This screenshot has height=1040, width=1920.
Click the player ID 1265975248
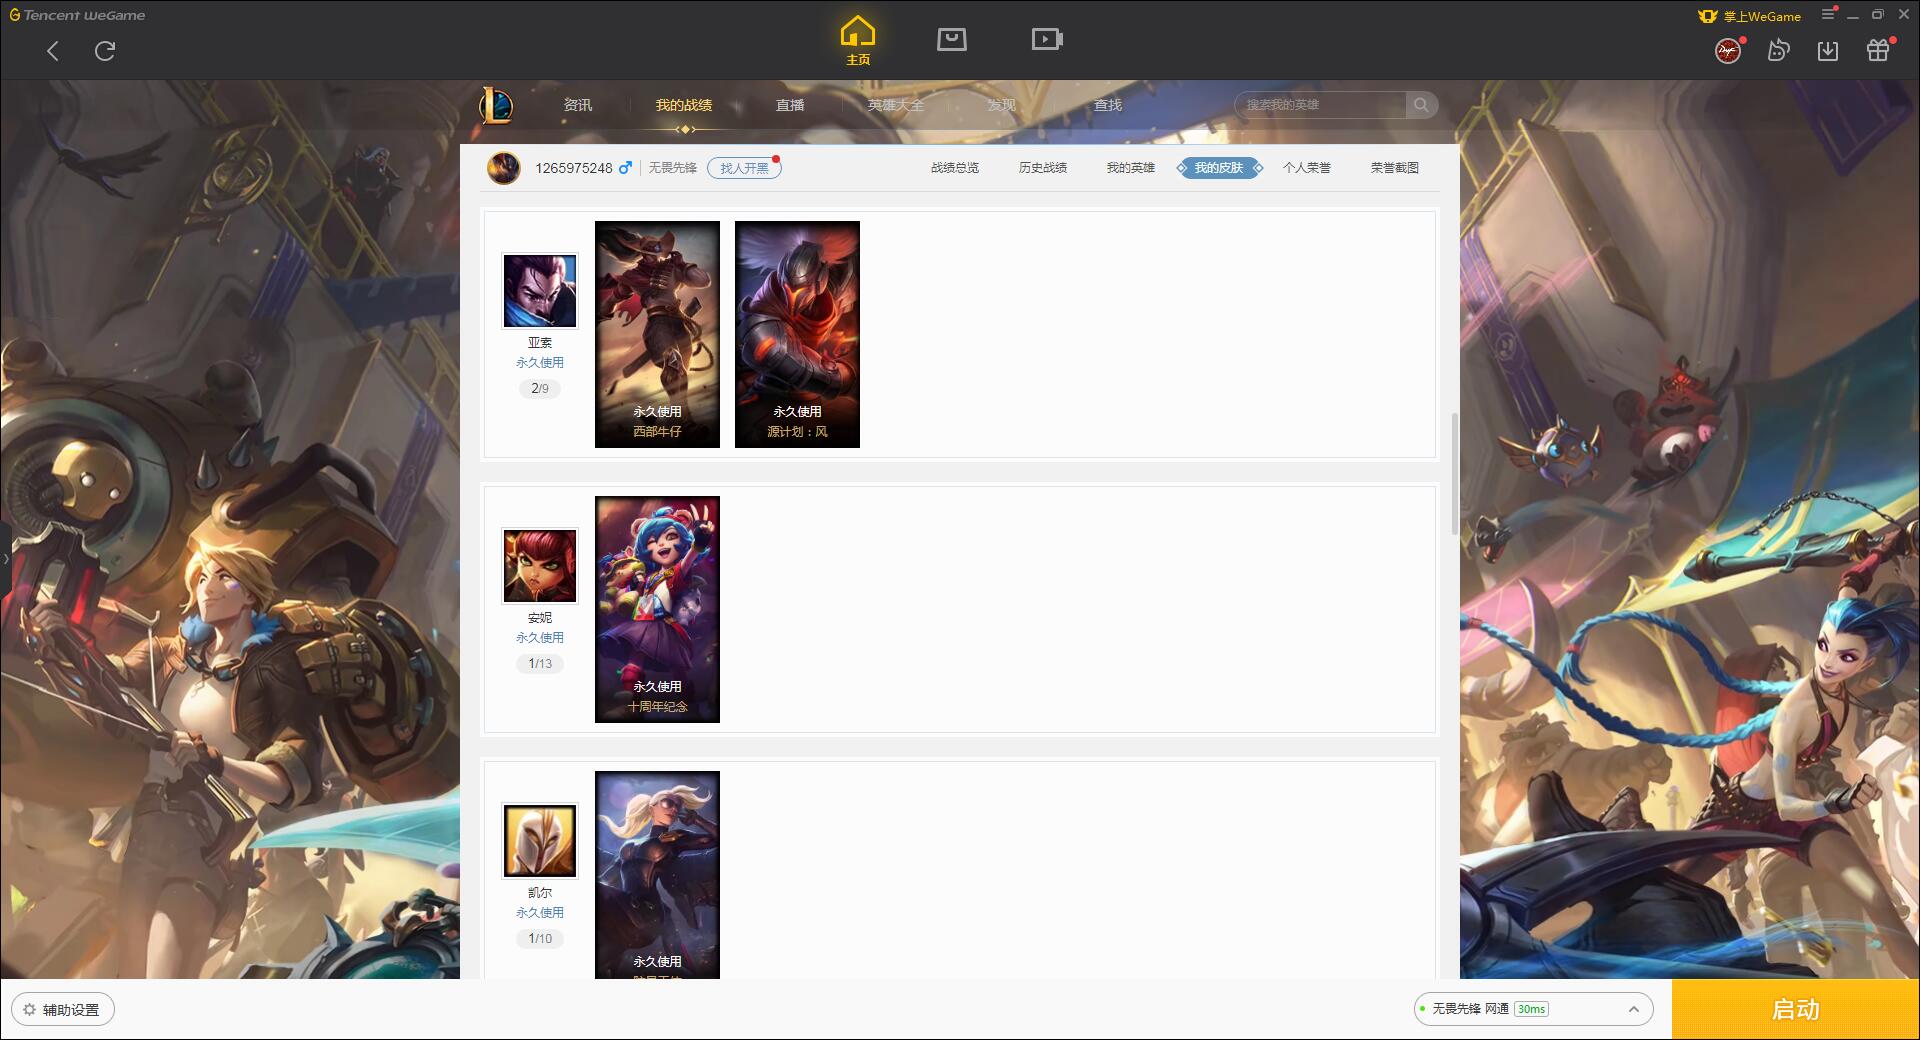574,168
